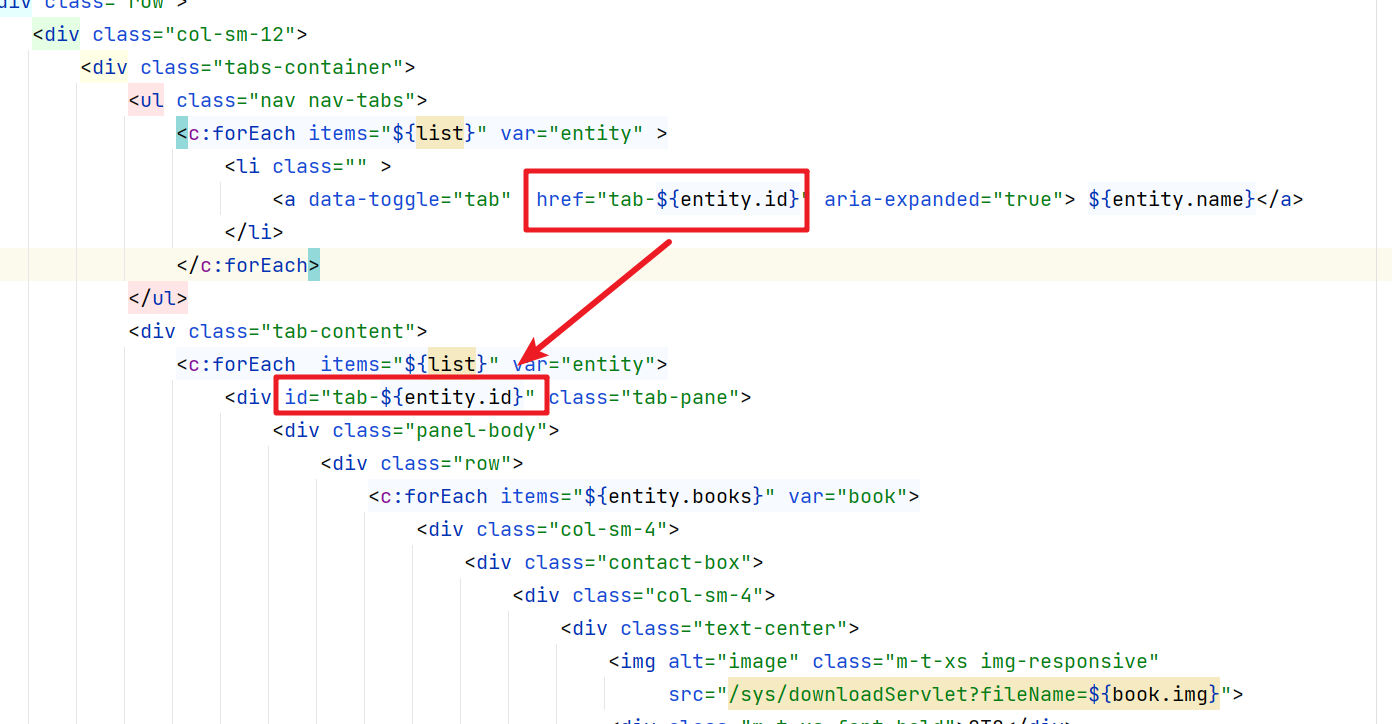1392x724 pixels.
Task: Click the class="tab-content" attribute
Action: (x=302, y=332)
